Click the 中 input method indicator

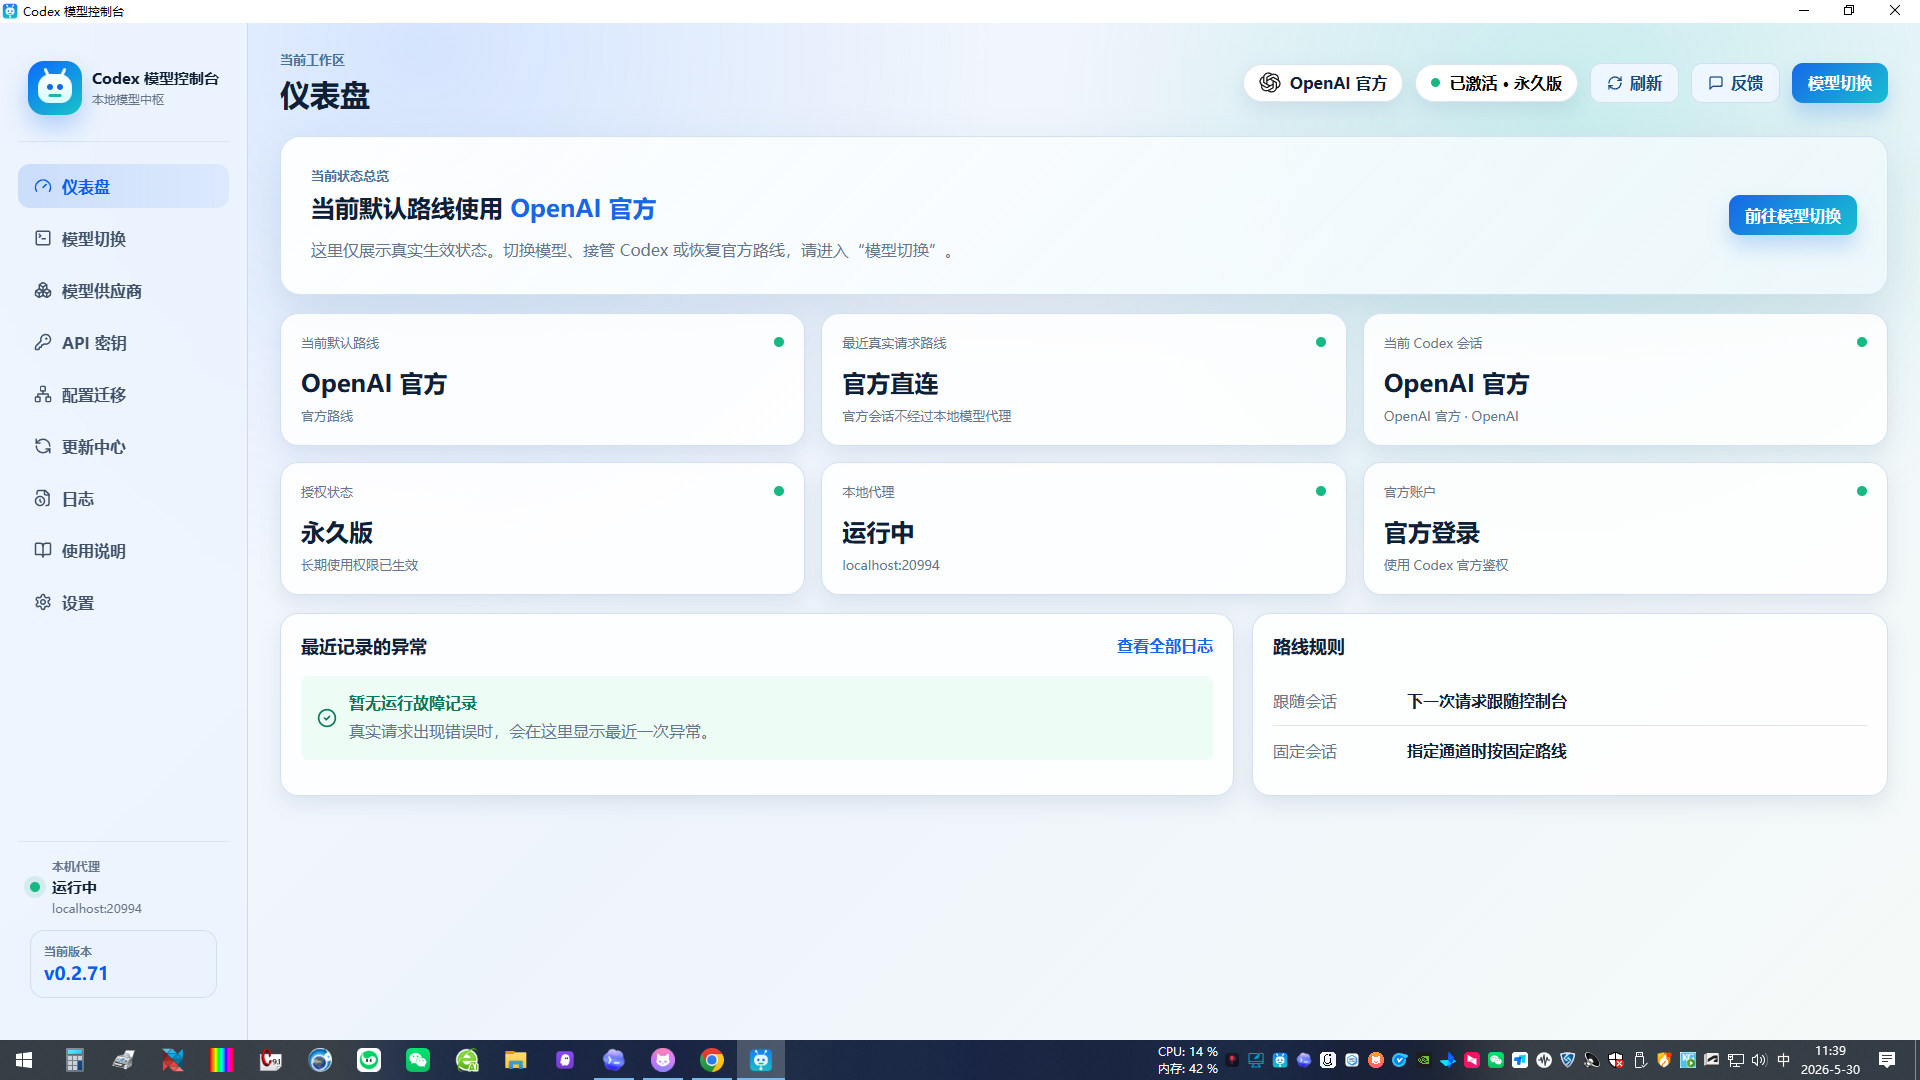[x=1784, y=1060]
